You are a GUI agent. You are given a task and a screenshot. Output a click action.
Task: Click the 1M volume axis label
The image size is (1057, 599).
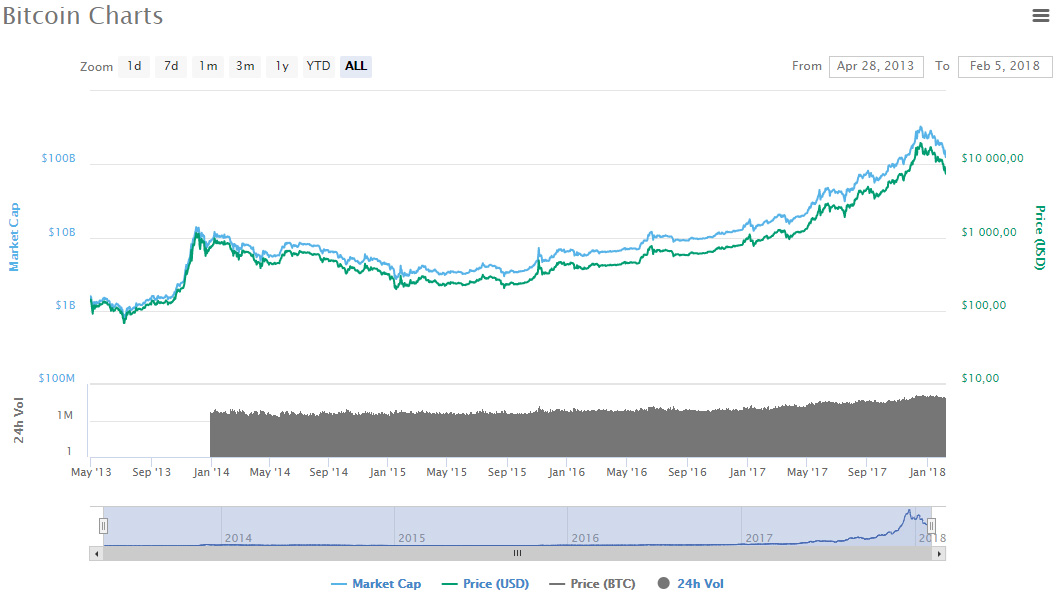click(x=65, y=415)
